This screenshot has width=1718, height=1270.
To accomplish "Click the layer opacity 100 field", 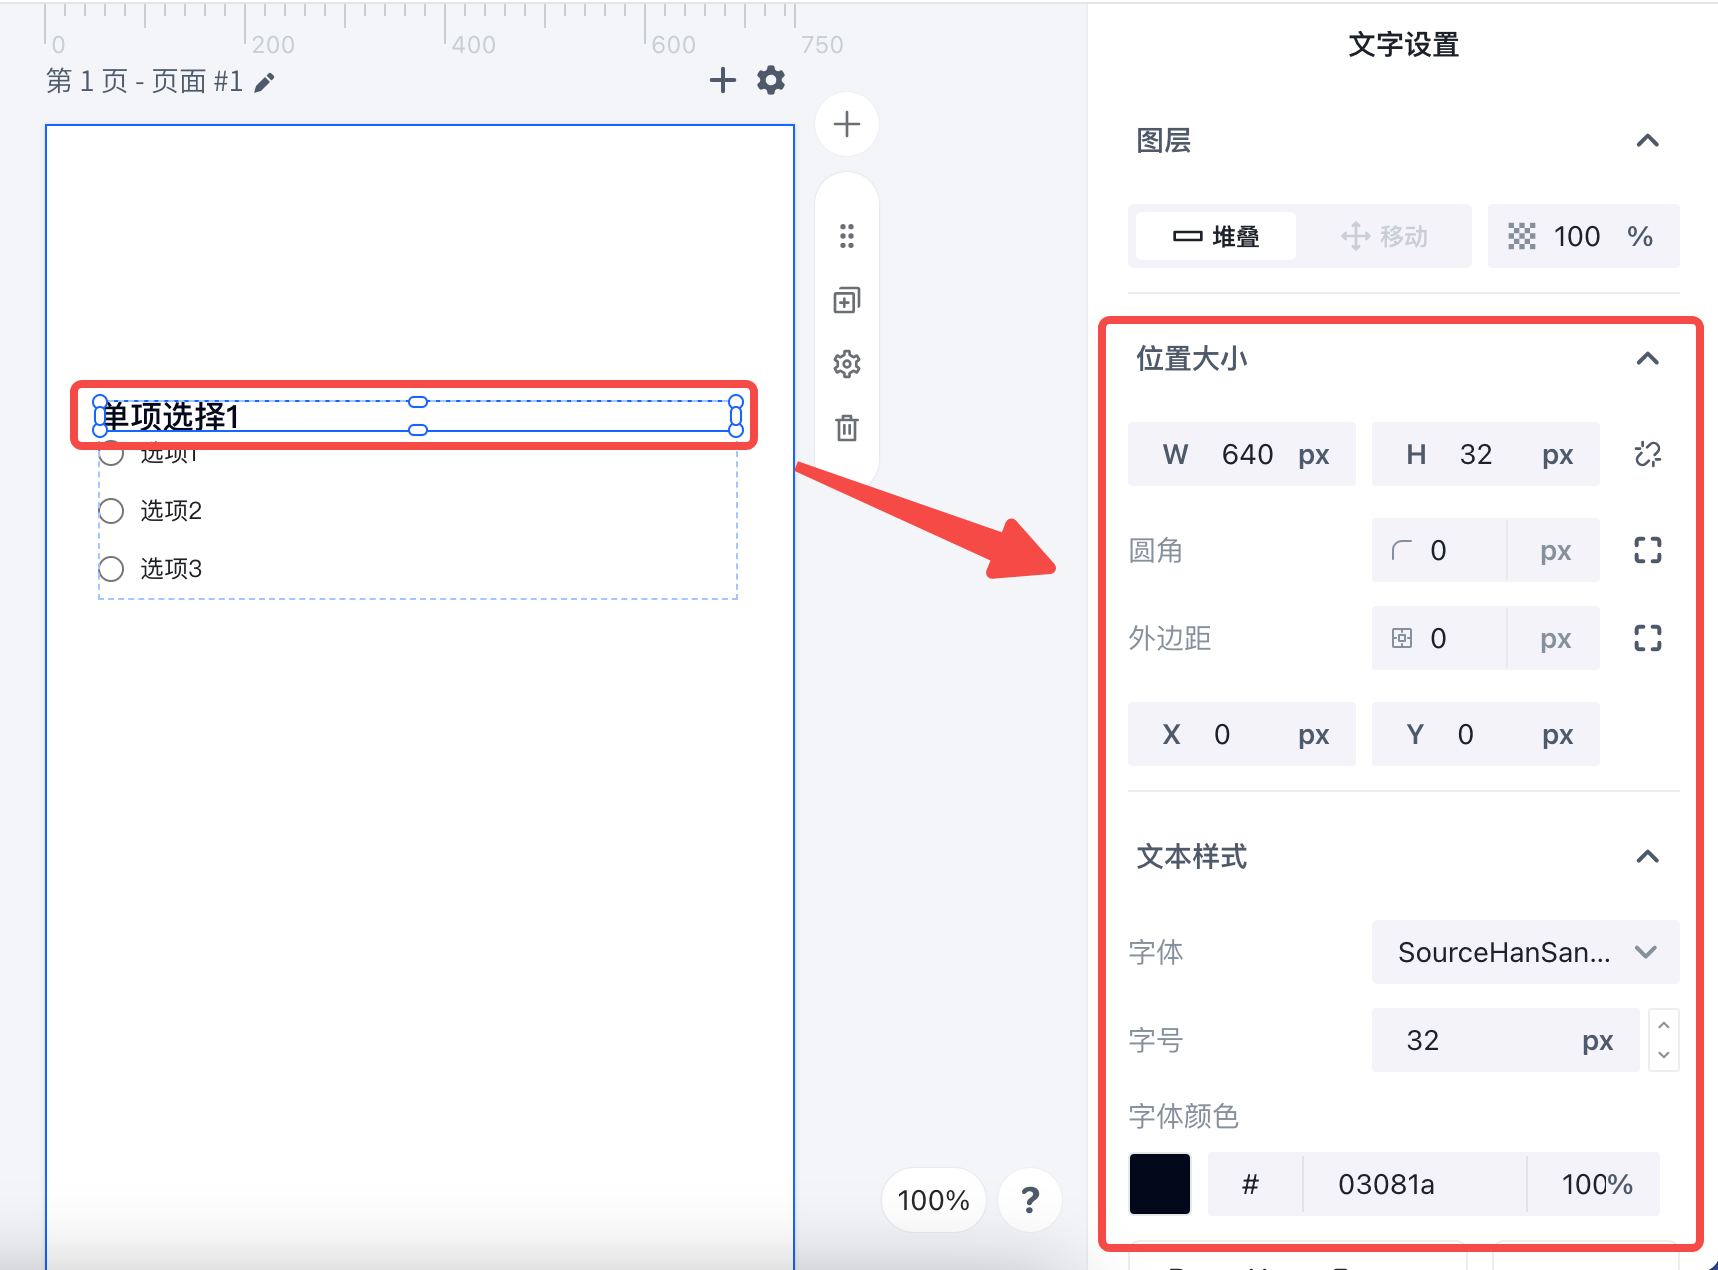I will click(x=1584, y=236).
